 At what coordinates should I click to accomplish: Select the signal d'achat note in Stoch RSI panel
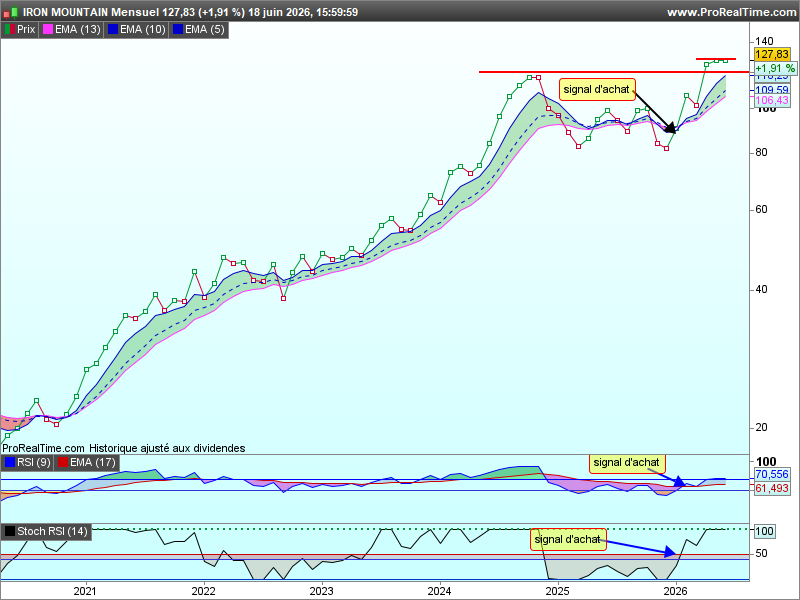[568, 539]
